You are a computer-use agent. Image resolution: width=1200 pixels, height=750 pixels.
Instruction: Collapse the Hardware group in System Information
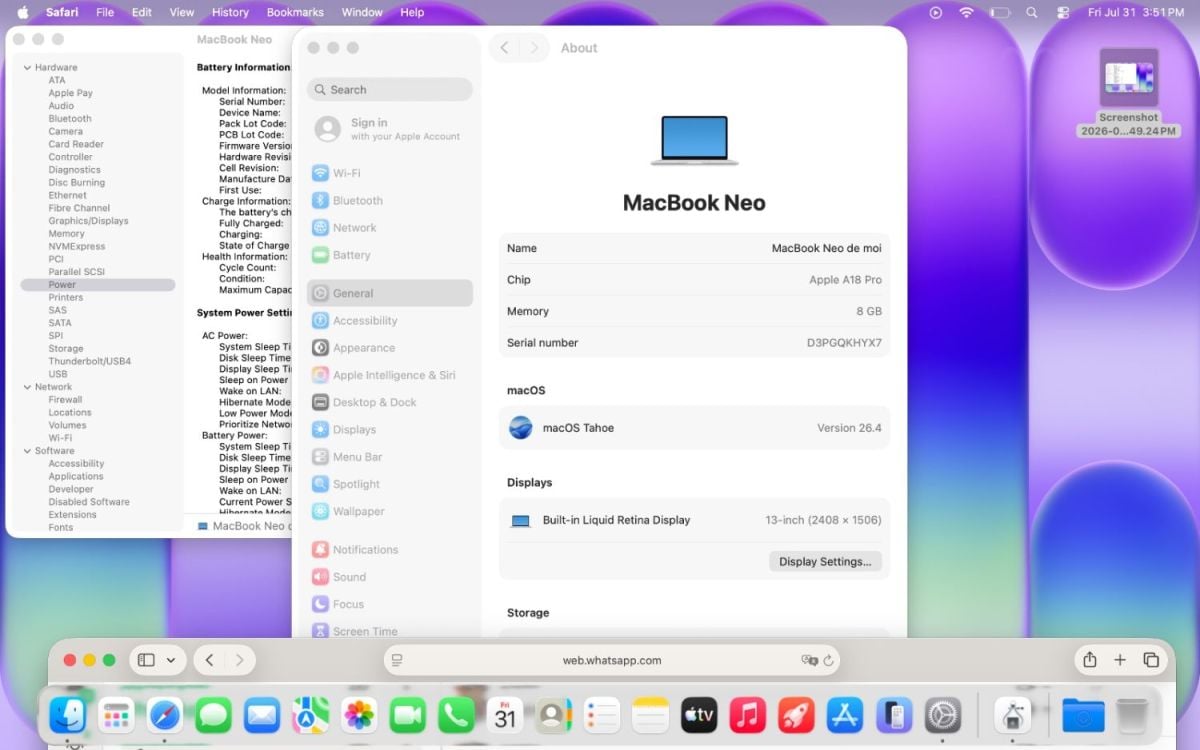(x=27, y=68)
